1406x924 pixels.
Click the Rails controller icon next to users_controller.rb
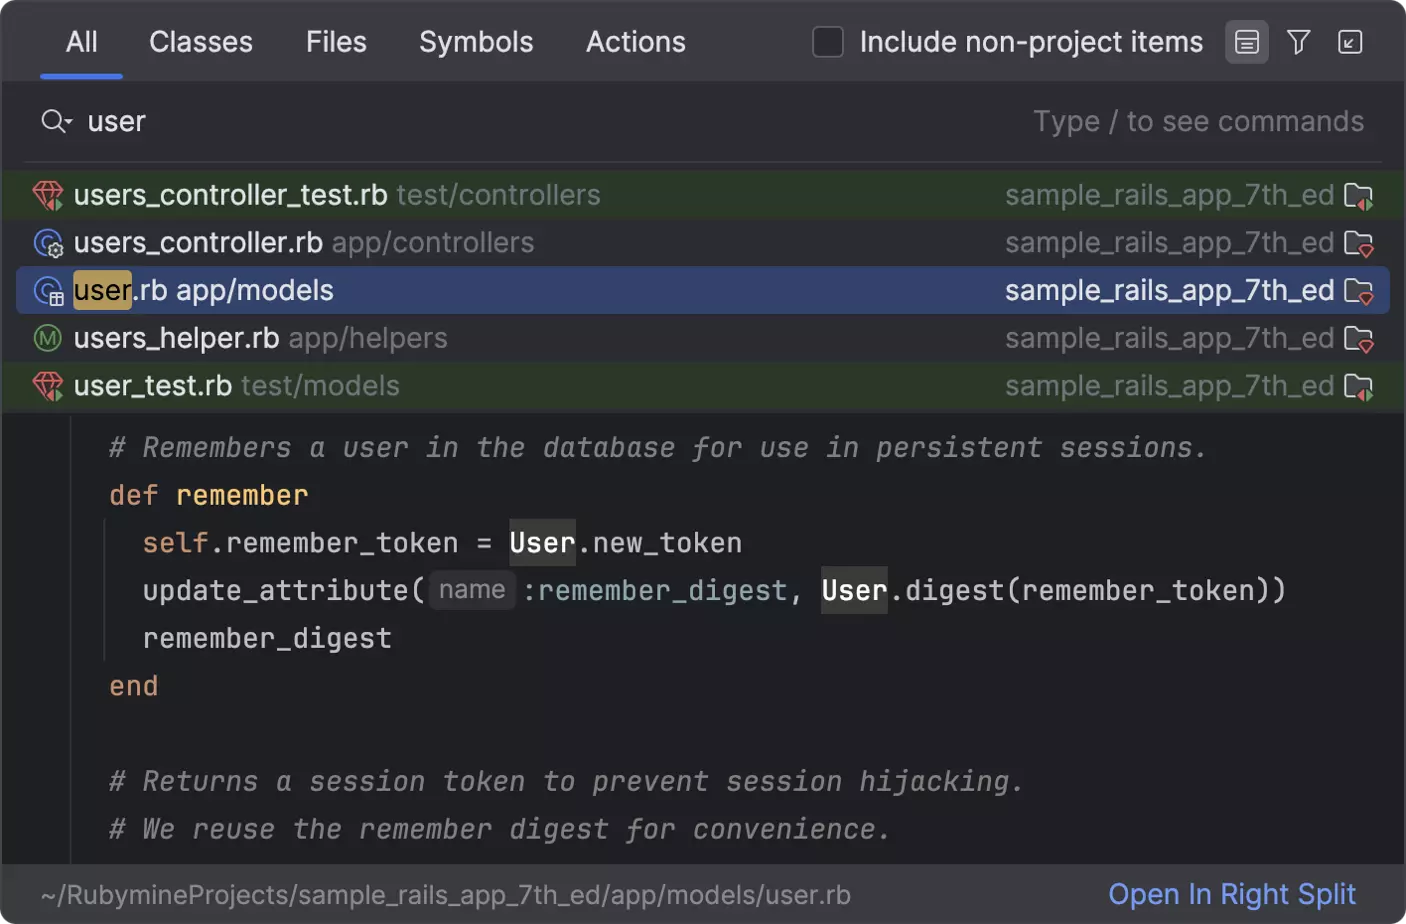pos(47,243)
